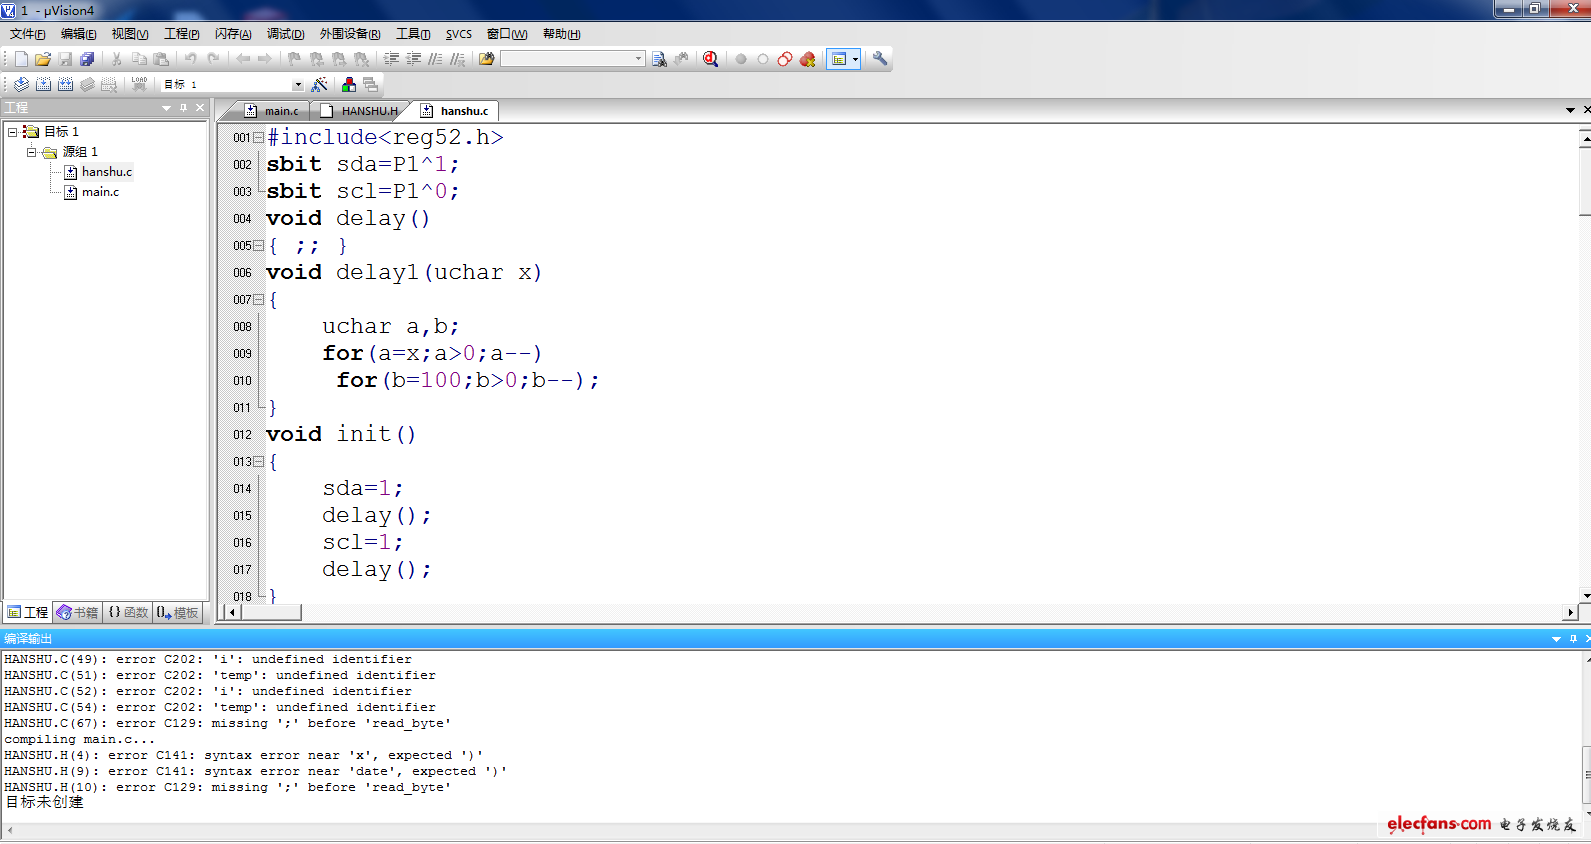
Task: Pin the 工程 project panel
Action: click(184, 107)
